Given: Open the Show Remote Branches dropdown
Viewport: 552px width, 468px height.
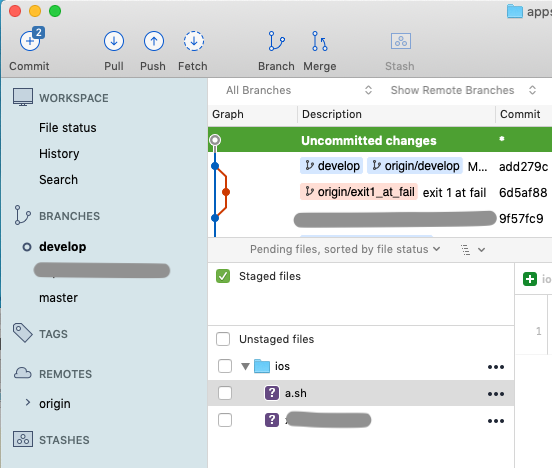Looking at the screenshot, I should point(463,90).
